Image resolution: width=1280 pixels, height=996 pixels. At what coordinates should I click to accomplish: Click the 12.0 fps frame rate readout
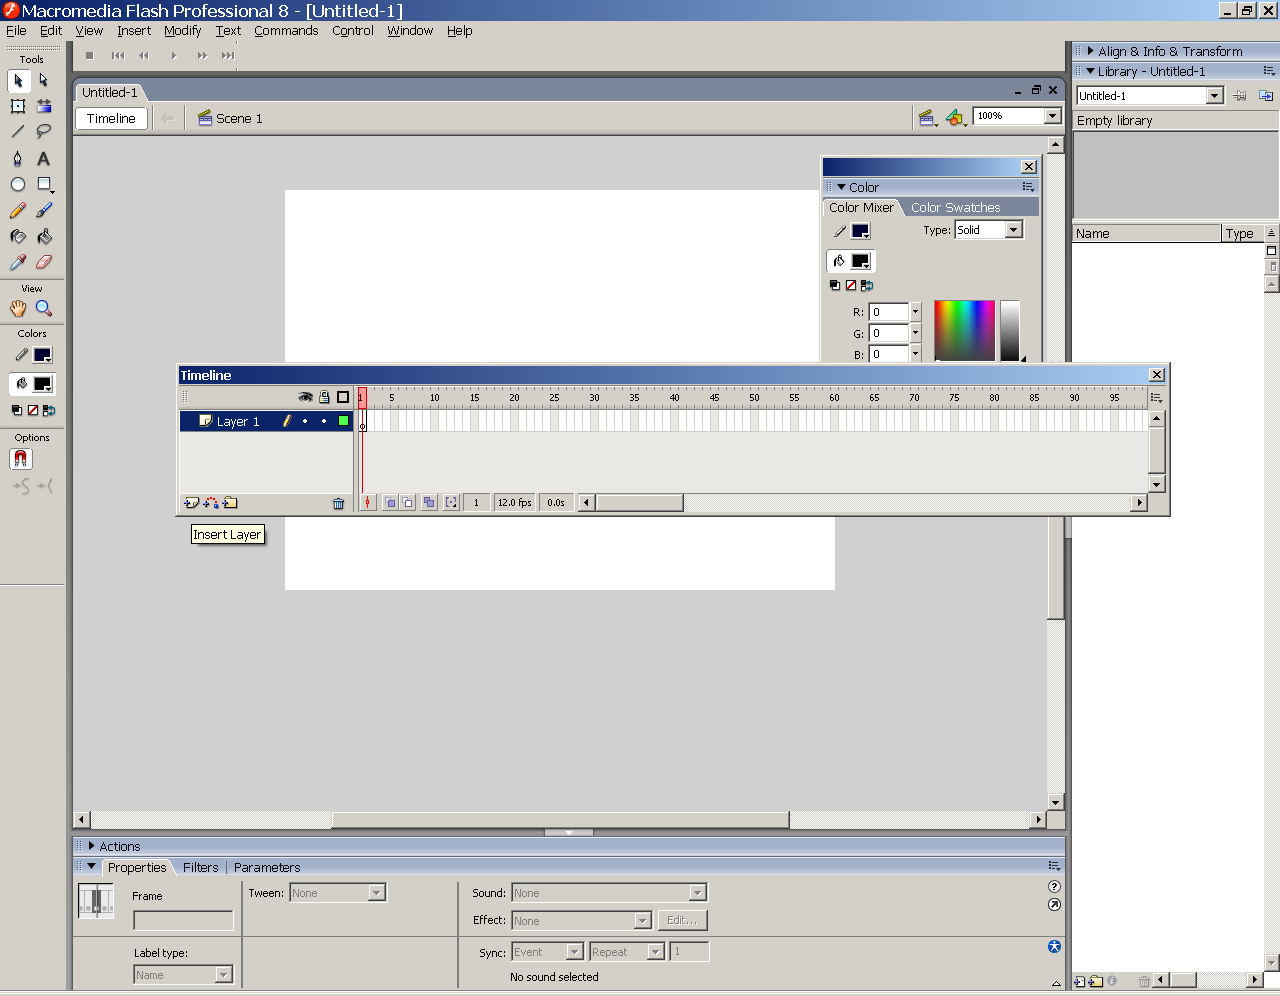point(515,503)
